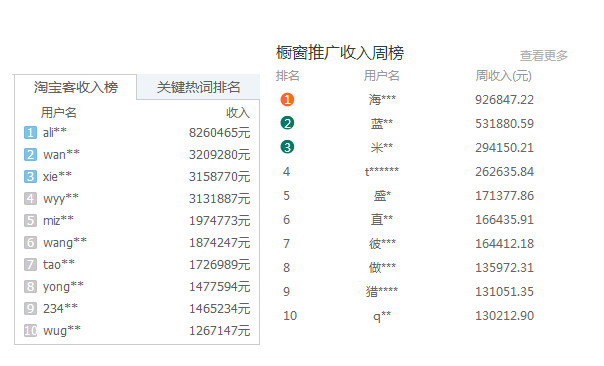Click orange rank 1 circle for 海***

click(287, 99)
